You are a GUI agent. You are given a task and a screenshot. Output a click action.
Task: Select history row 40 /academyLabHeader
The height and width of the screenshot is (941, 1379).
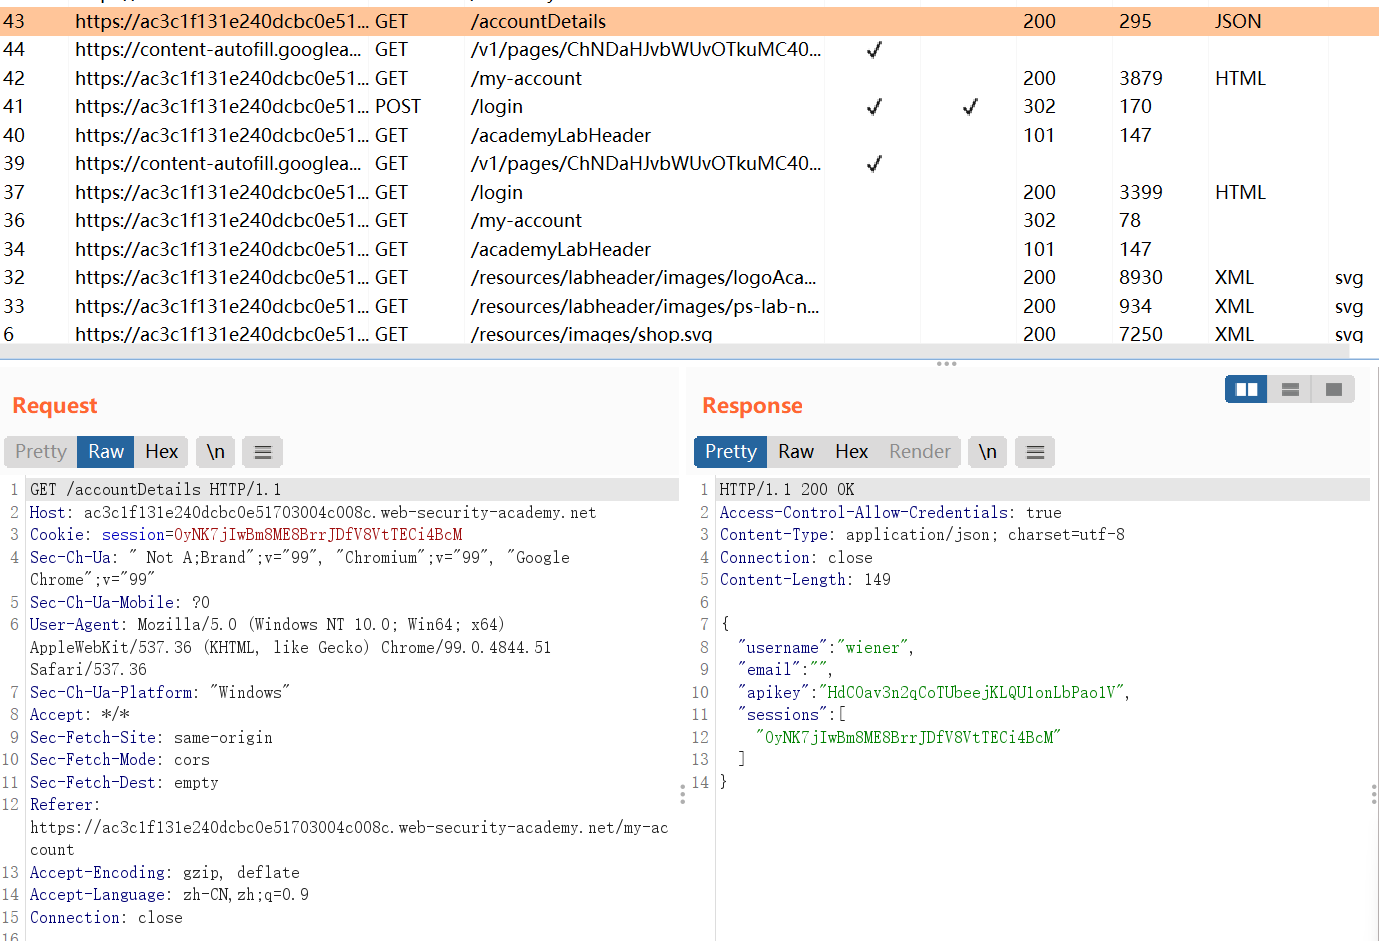[689, 135]
